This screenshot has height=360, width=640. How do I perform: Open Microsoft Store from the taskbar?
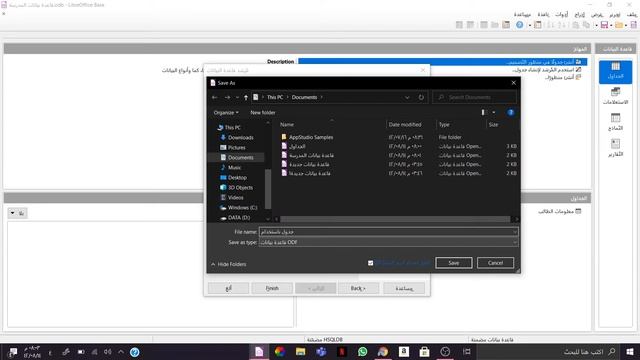(x=424, y=351)
